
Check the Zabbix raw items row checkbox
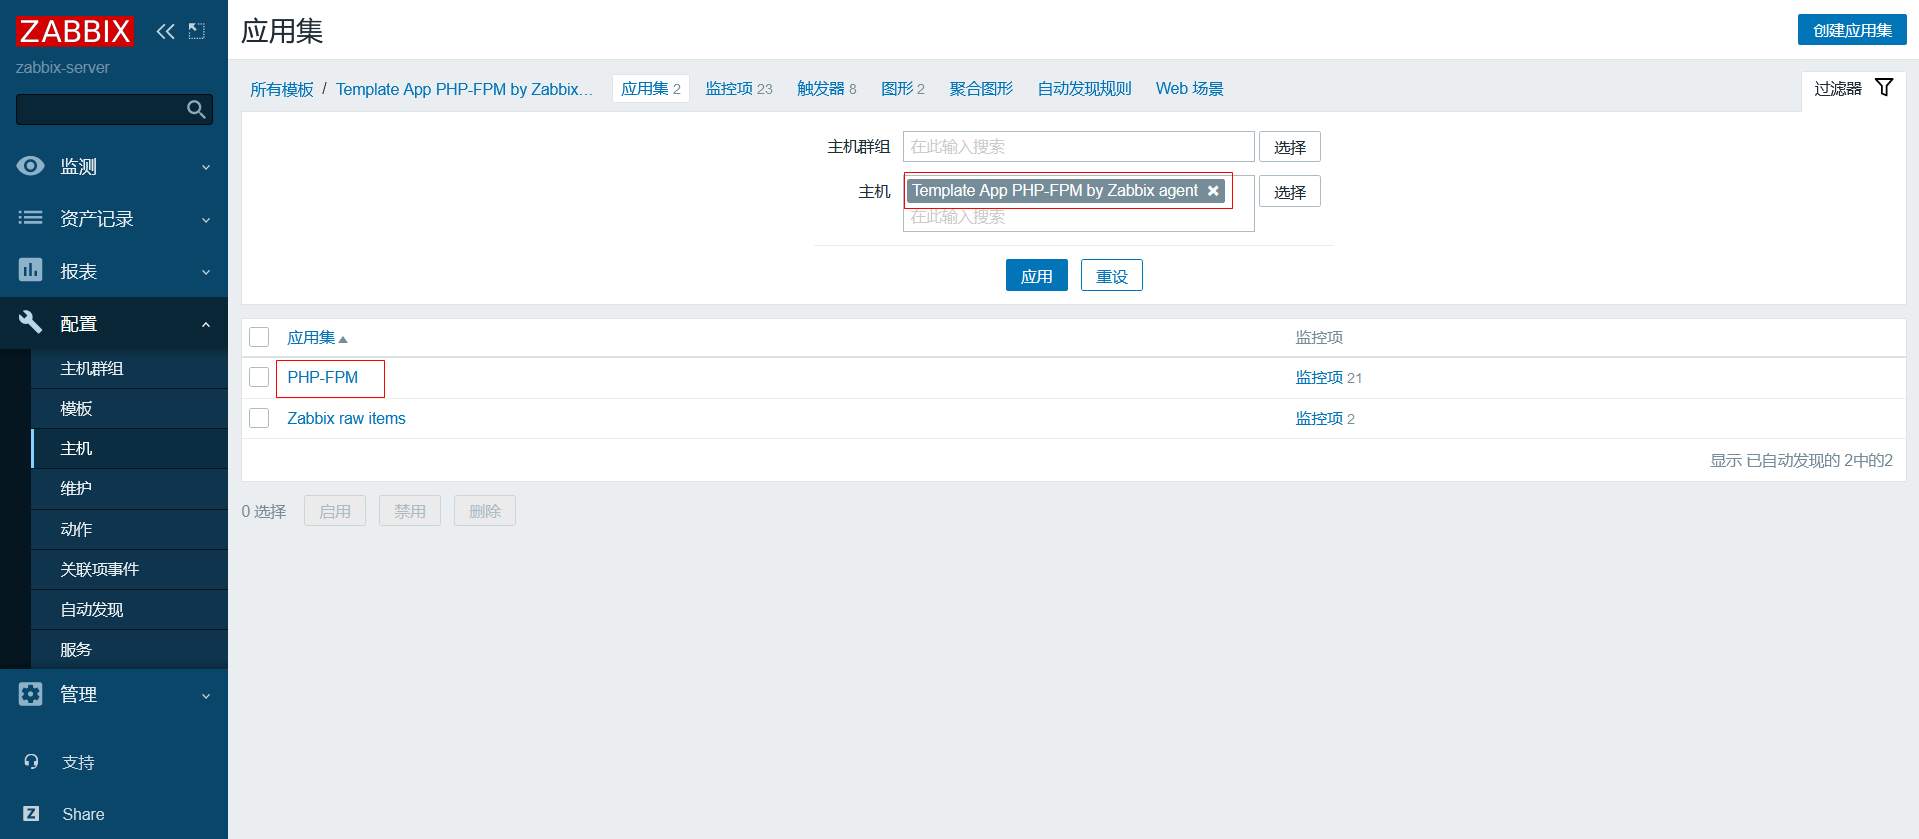tap(259, 418)
